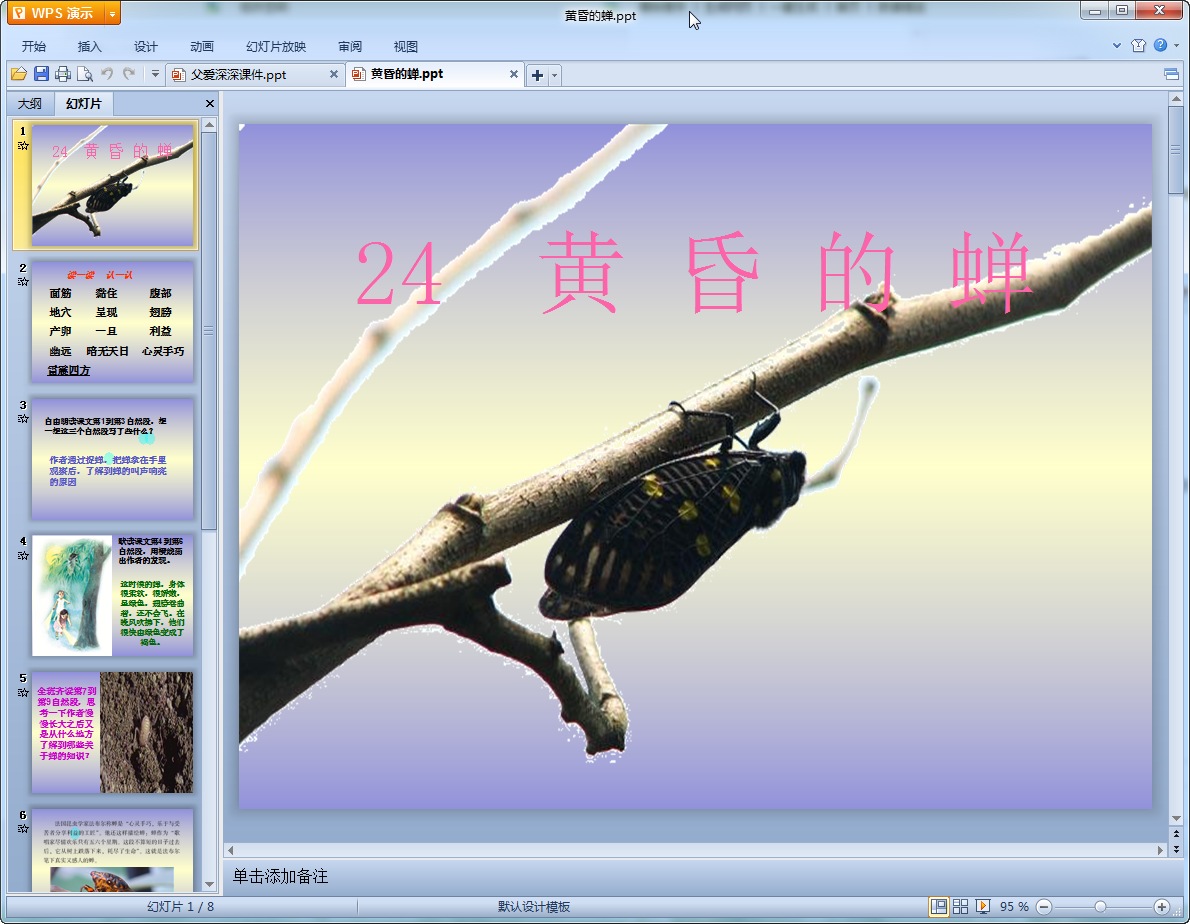
Task: Click the zoom slider handle
Action: click(x=1100, y=907)
